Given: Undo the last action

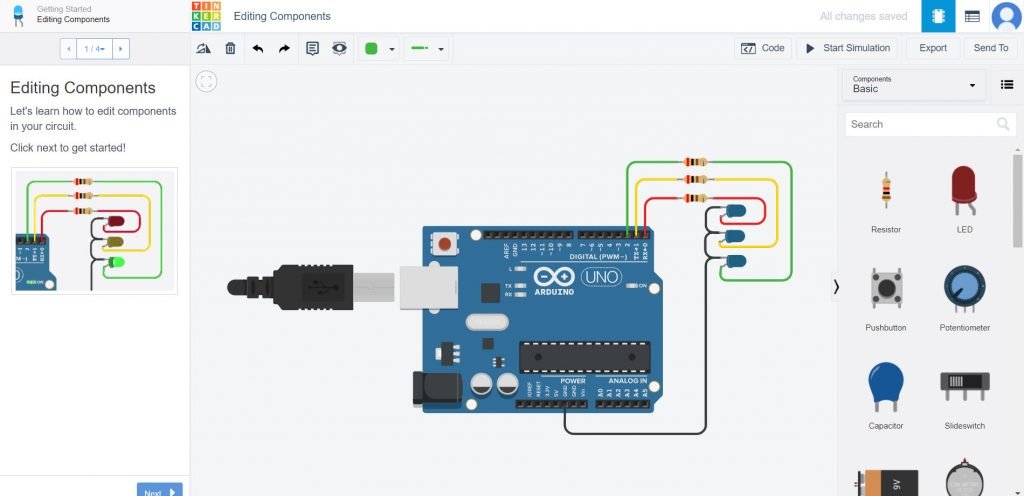Looking at the screenshot, I should click(x=258, y=48).
